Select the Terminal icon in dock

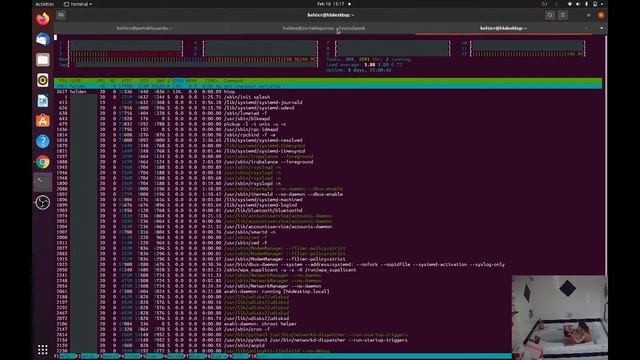(x=42, y=182)
